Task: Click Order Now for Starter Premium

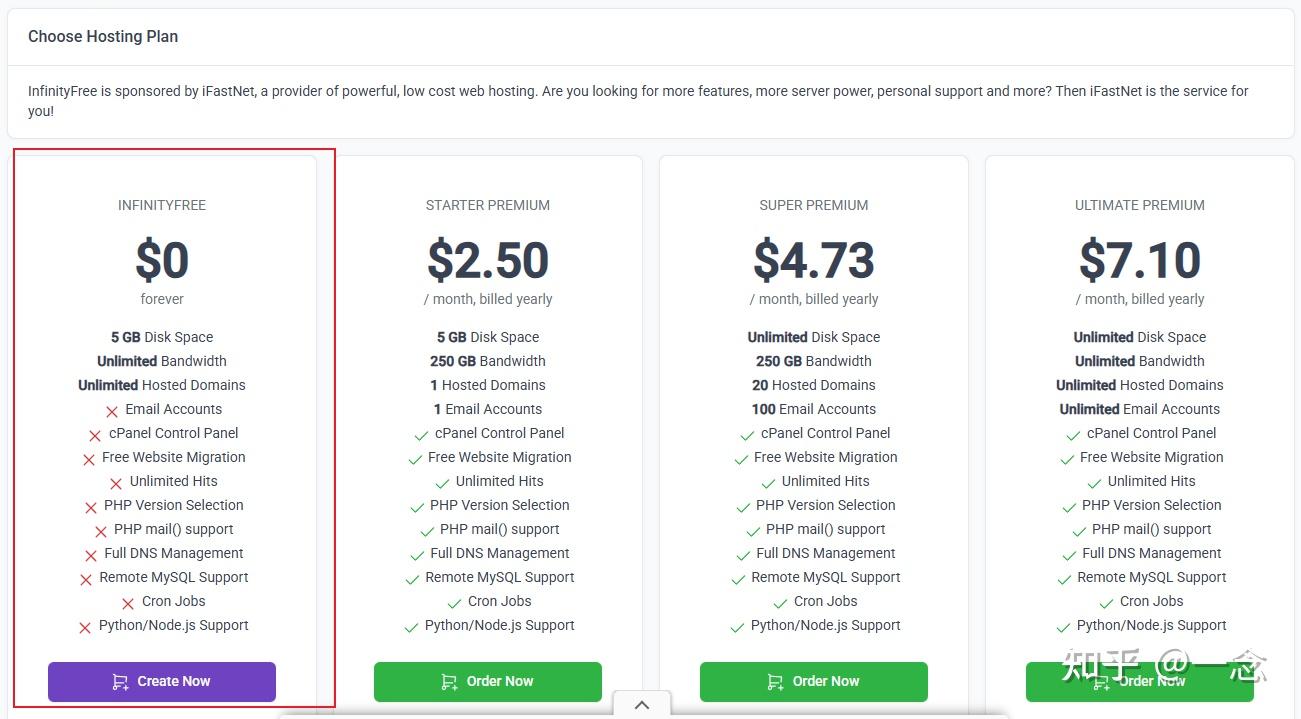Action: click(x=488, y=682)
